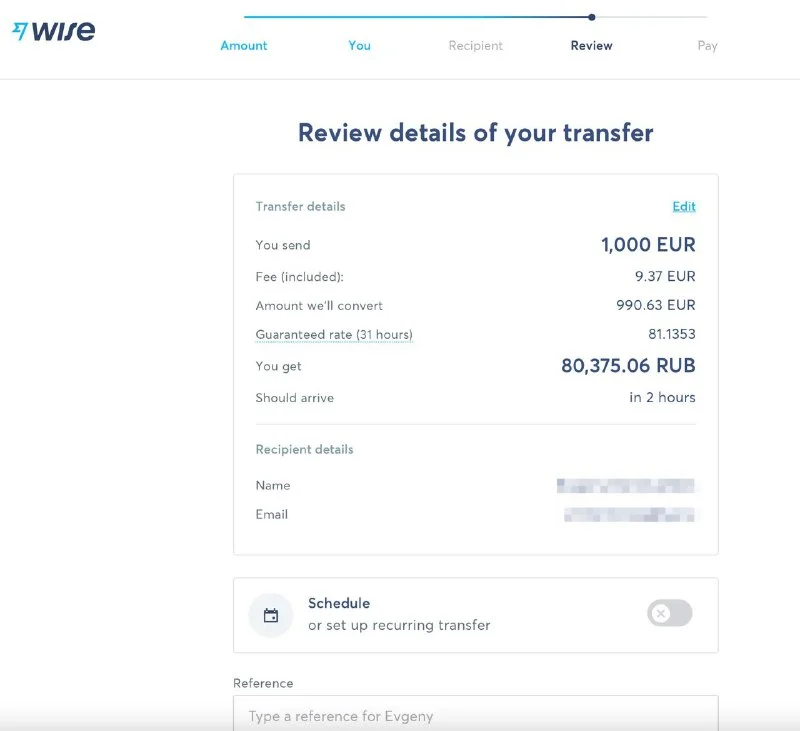Viewport: 800px width, 731px height.
Task: Select the 1,000 EUR send amount
Action: [x=648, y=245]
